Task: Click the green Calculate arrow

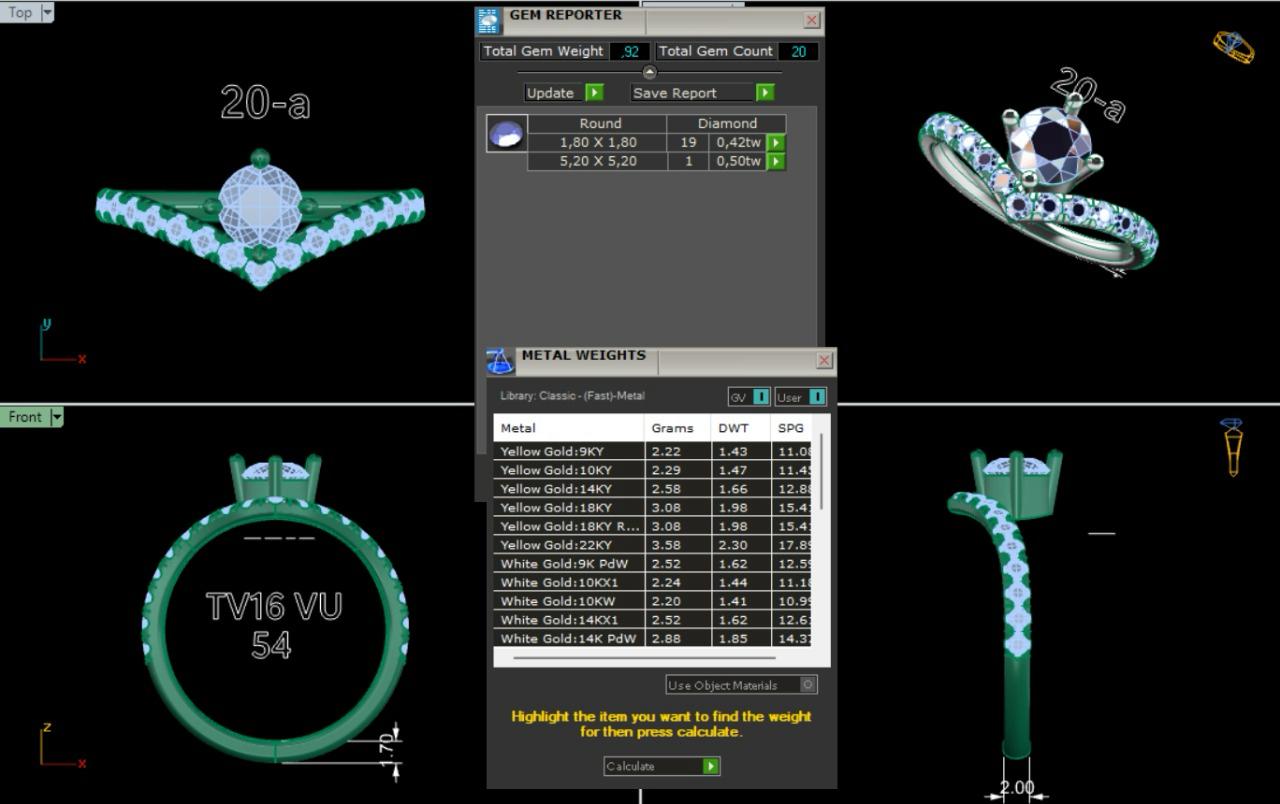Action: tap(710, 766)
